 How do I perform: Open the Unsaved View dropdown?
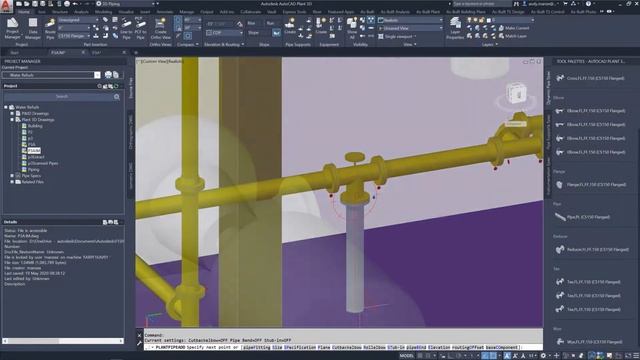410,28
